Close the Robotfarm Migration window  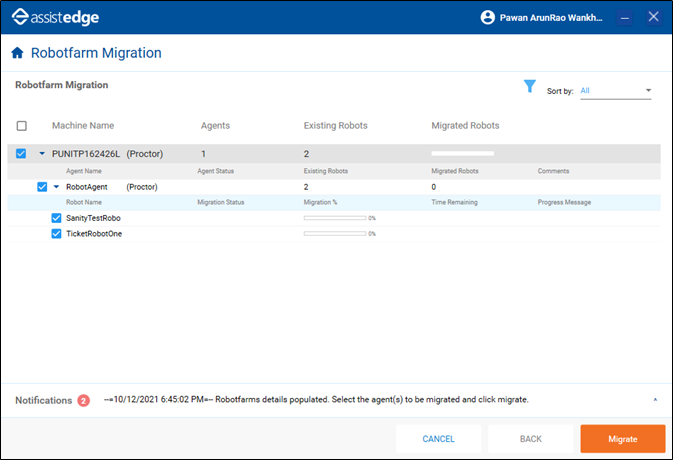coord(654,17)
